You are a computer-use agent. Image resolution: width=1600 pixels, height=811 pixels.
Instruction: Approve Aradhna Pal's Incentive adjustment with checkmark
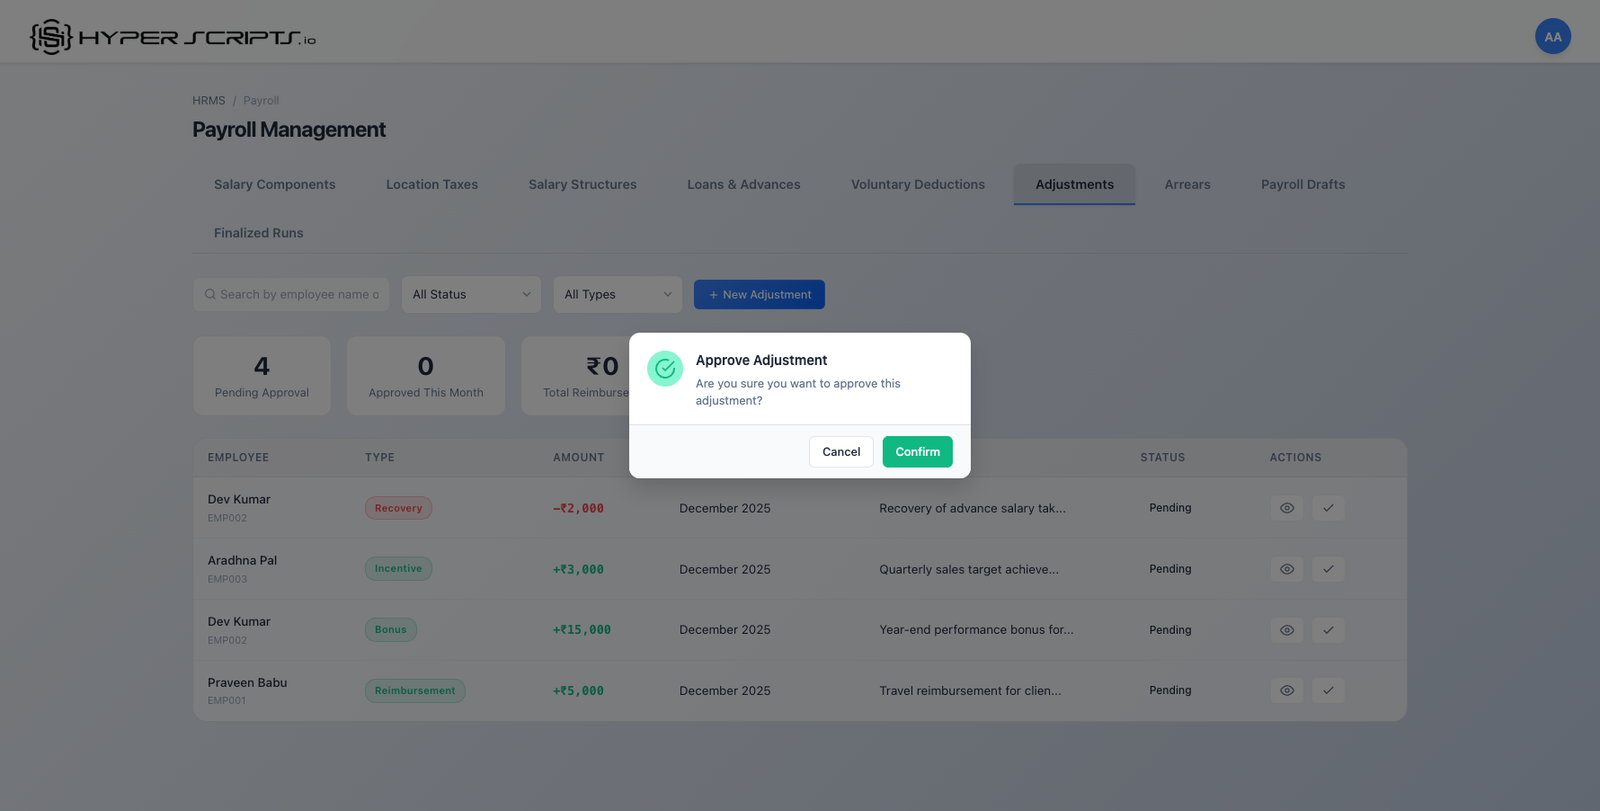(1328, 569)
